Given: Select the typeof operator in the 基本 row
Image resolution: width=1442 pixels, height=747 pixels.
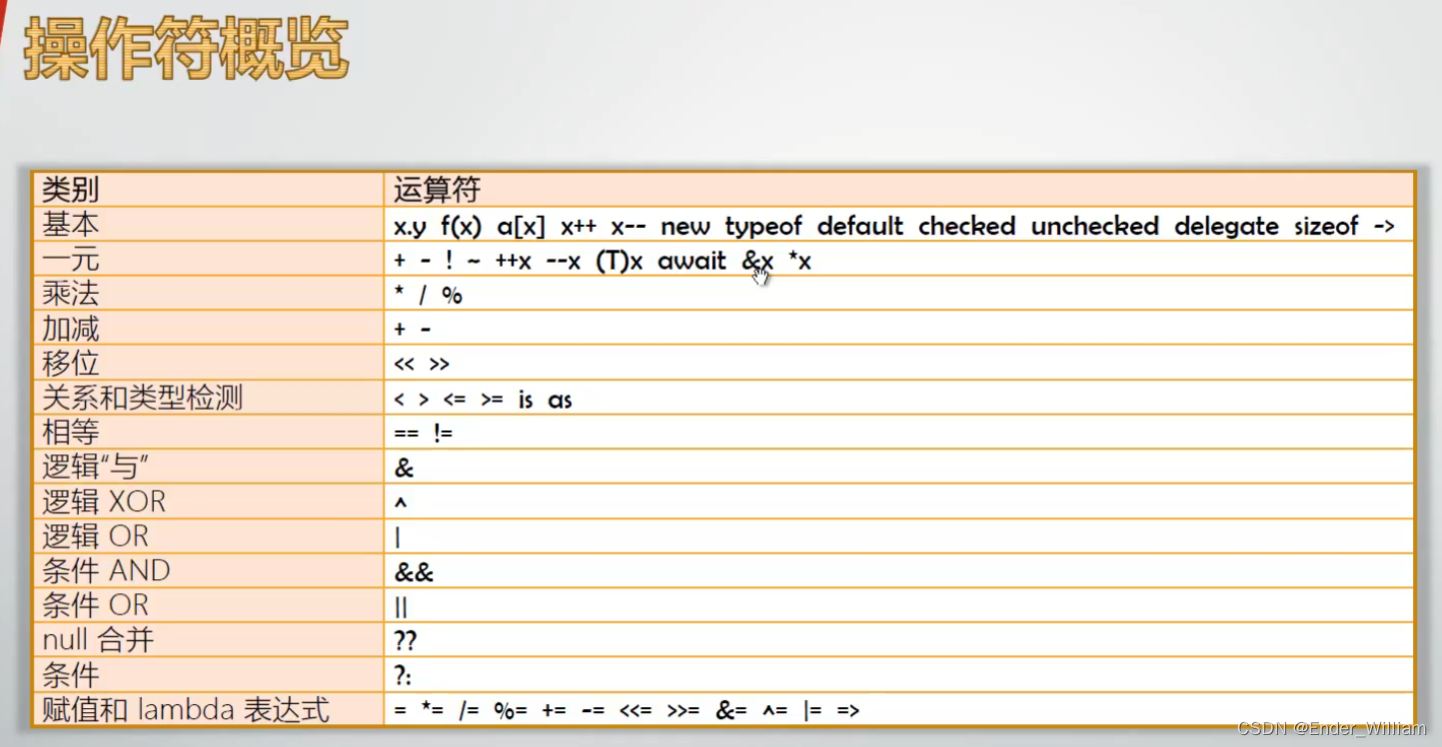Looking at the screenshot, I should 762,226.
